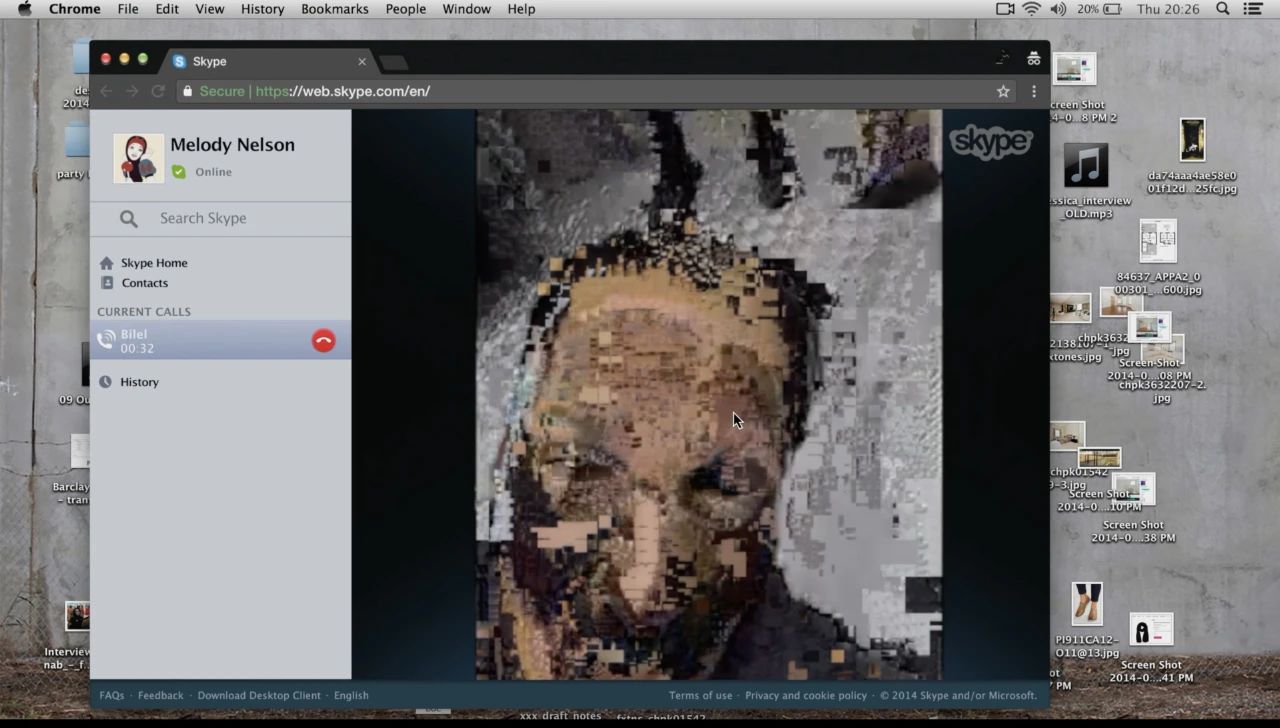The image size is (1280, 728).
Task: Click the Wi-Fi status icon
Action: (1031, 9)
